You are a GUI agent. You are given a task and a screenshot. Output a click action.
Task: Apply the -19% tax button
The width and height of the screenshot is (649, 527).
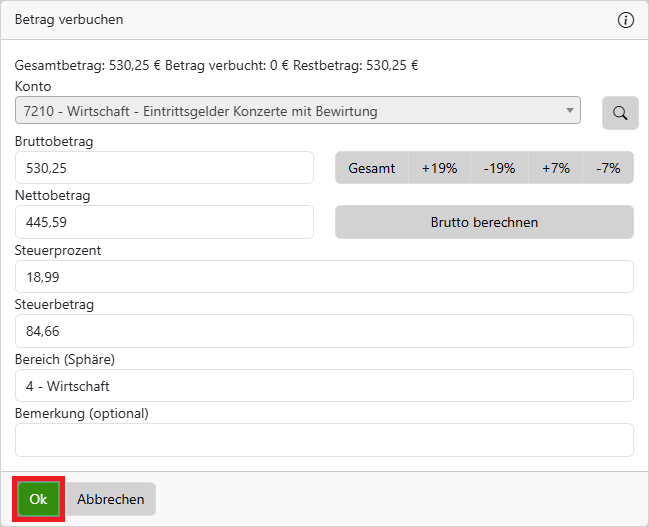point(499,168)
